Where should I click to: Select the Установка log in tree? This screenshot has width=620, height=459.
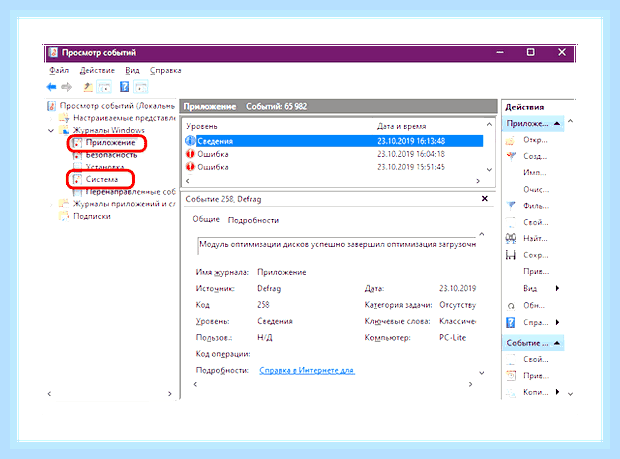pyautogui.click(x=105, y=167)
